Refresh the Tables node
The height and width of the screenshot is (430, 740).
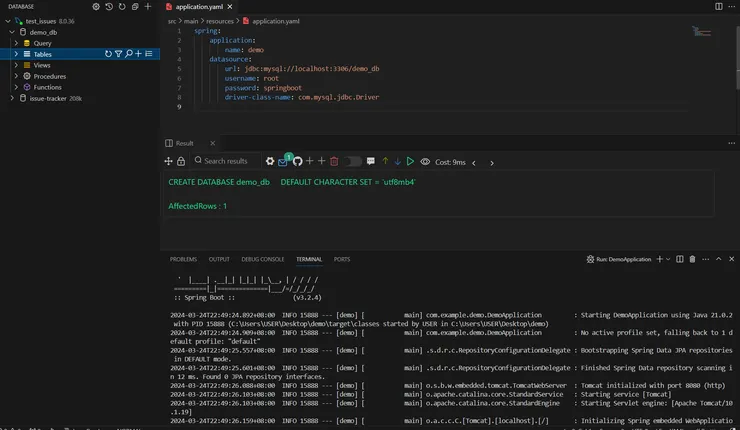point(108,54)
